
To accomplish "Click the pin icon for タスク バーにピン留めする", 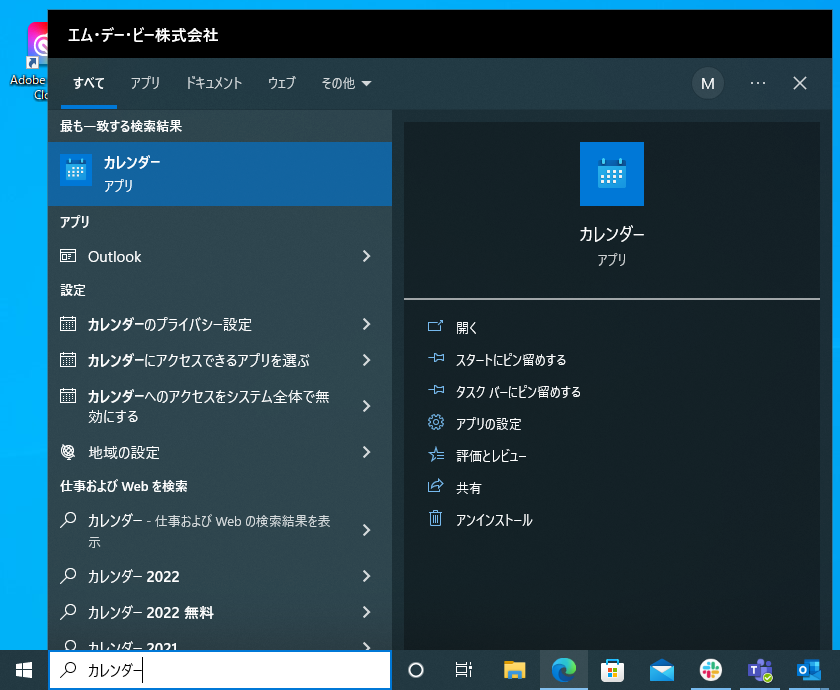I will pyautogui.click(x=436, y=391).
